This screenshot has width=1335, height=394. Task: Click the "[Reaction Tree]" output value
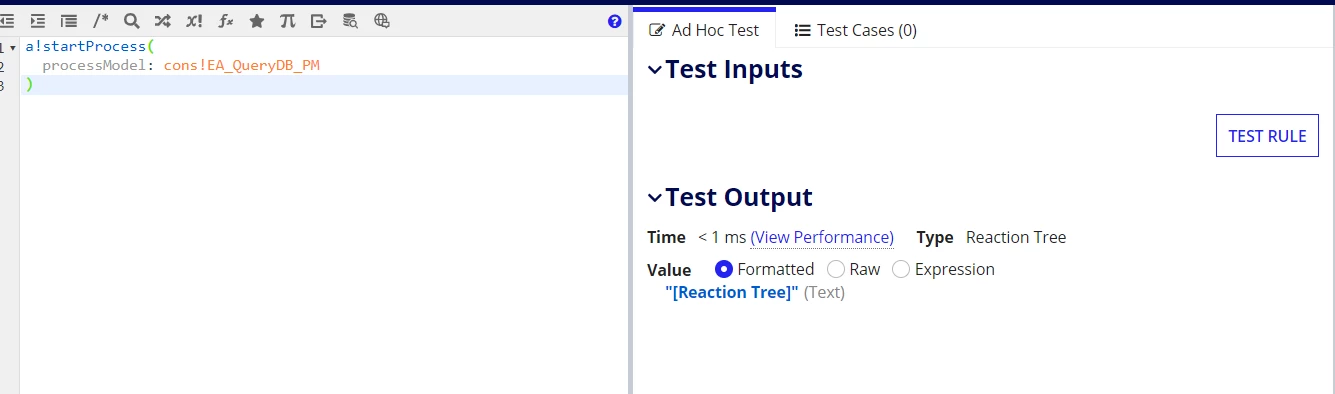point(732,293)
